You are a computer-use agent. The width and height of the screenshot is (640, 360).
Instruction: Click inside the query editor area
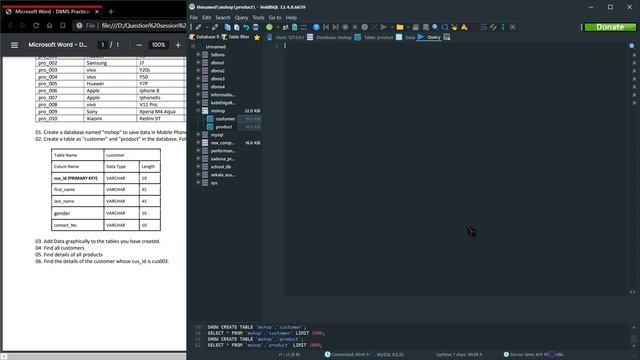tap(456, 169)
